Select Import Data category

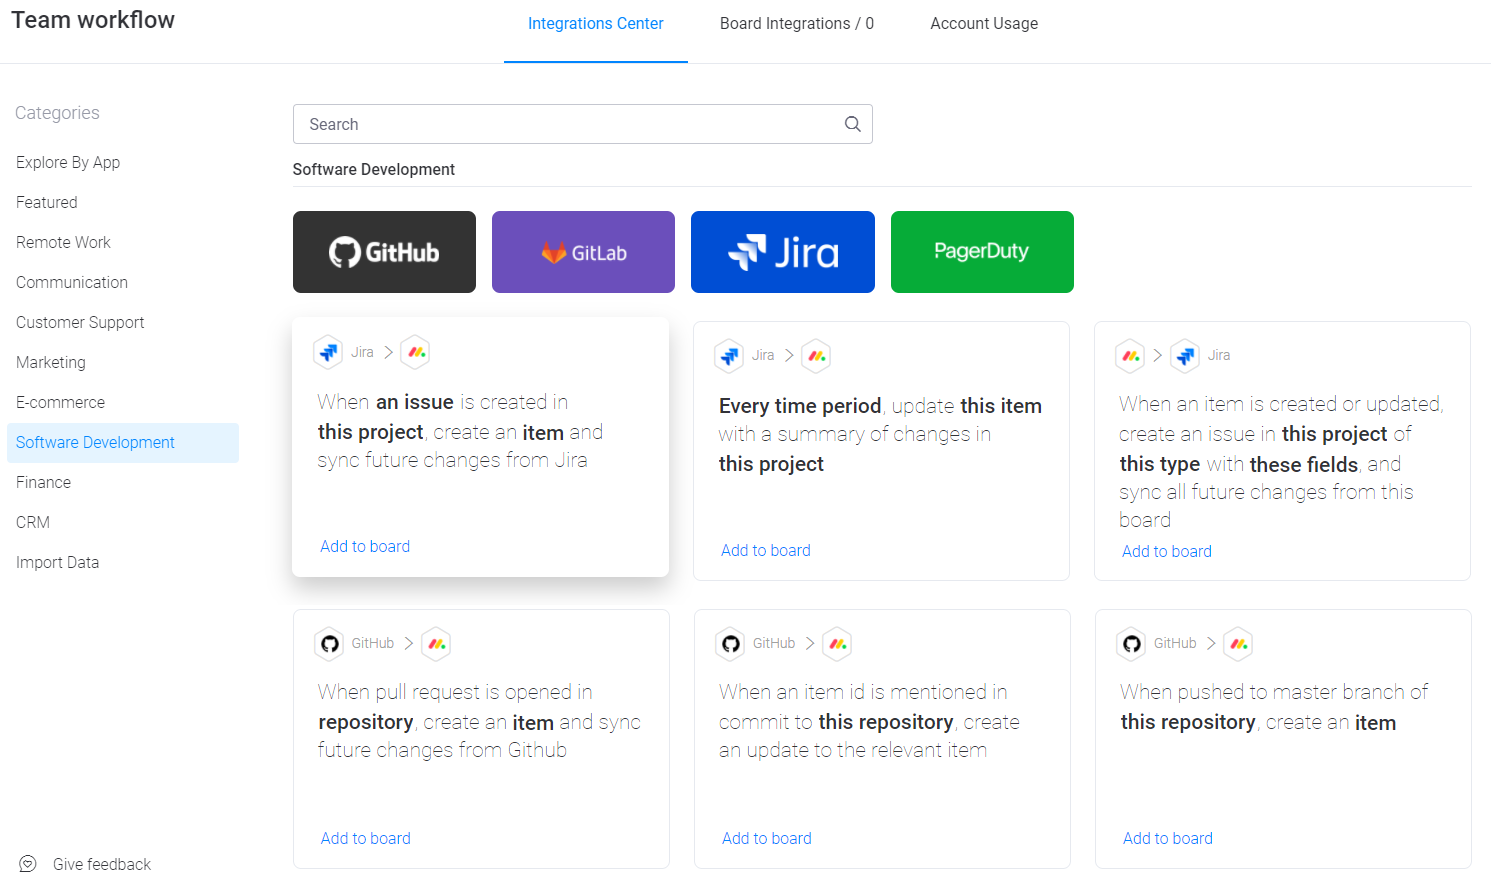tap(123, 562)
